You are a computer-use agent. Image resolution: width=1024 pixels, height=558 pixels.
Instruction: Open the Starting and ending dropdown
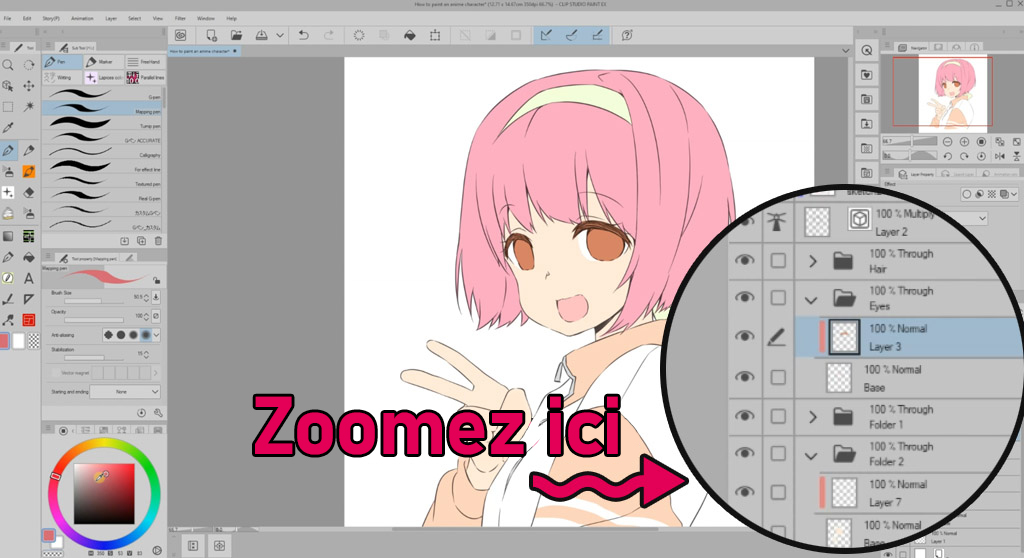pos(125,392)
